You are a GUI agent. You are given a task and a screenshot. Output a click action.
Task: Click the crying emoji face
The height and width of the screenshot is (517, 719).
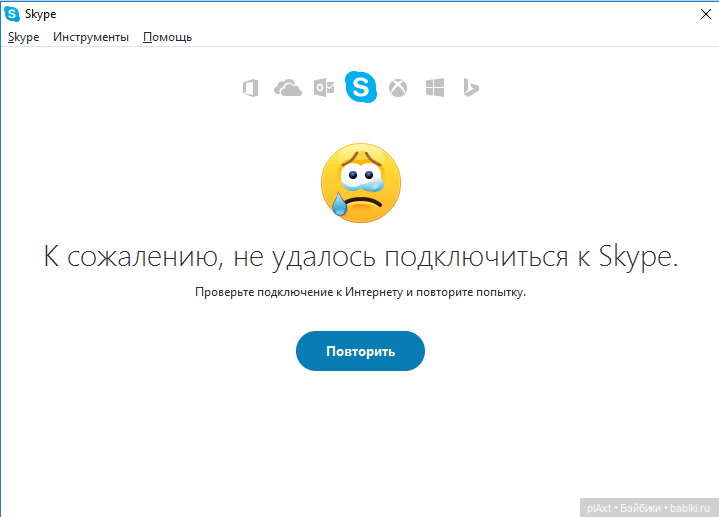[360, 182]
